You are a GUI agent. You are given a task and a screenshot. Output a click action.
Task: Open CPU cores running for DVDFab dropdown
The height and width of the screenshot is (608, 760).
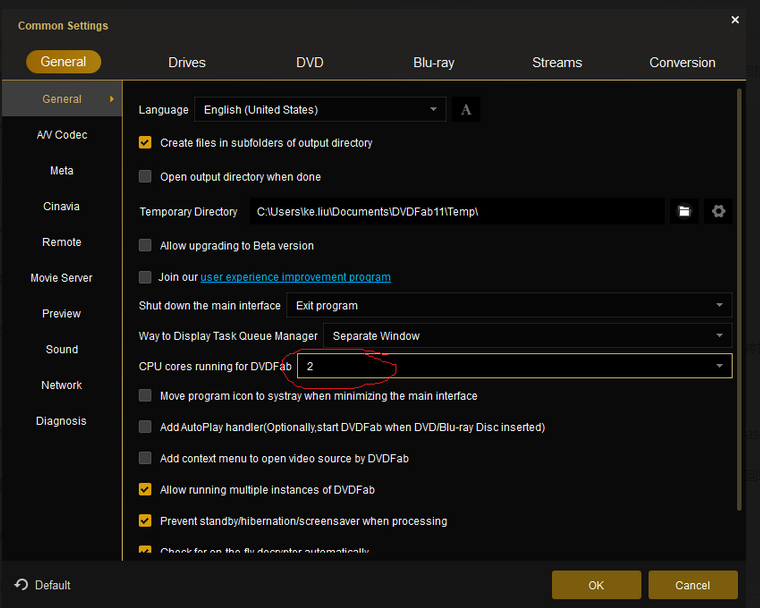(x=514, y=366)
